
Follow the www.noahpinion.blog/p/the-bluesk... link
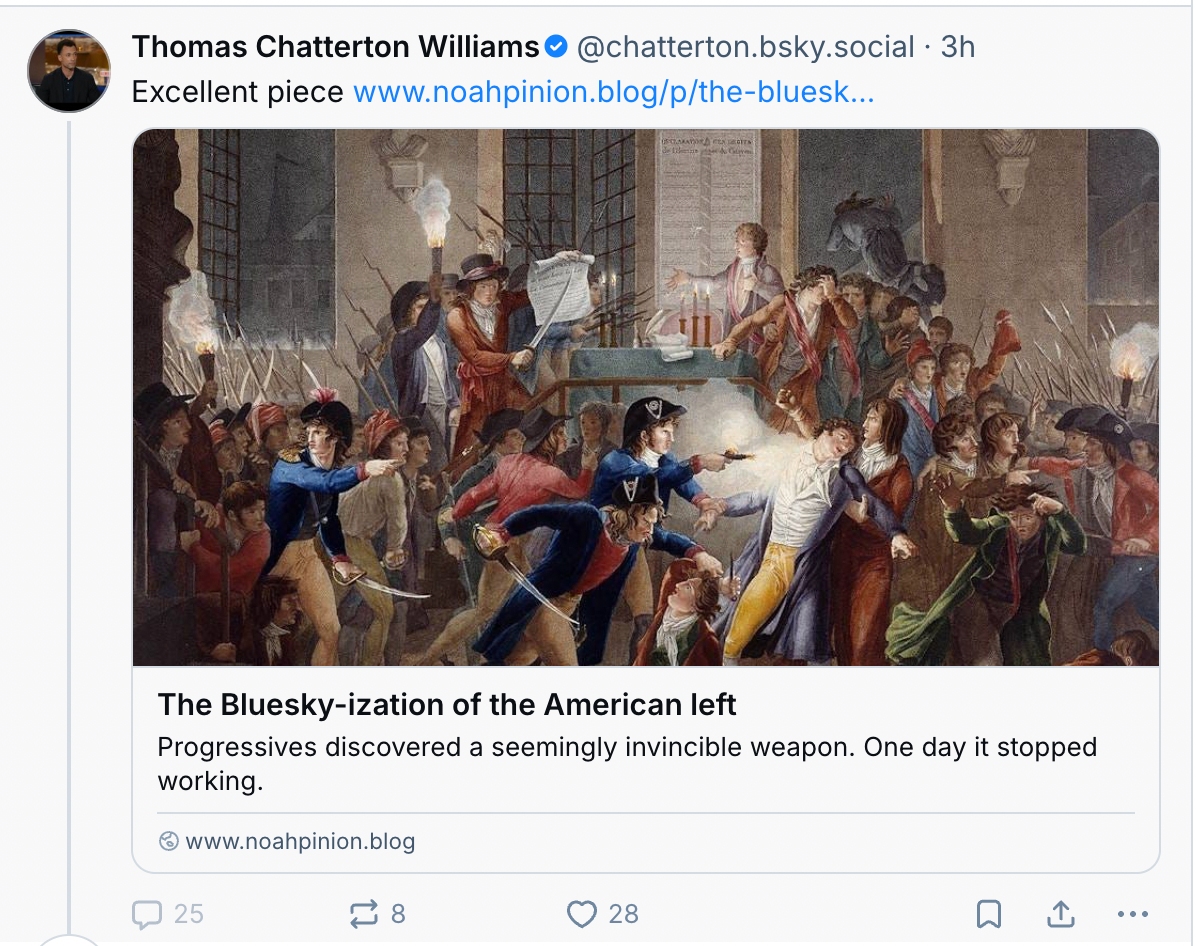614,93
